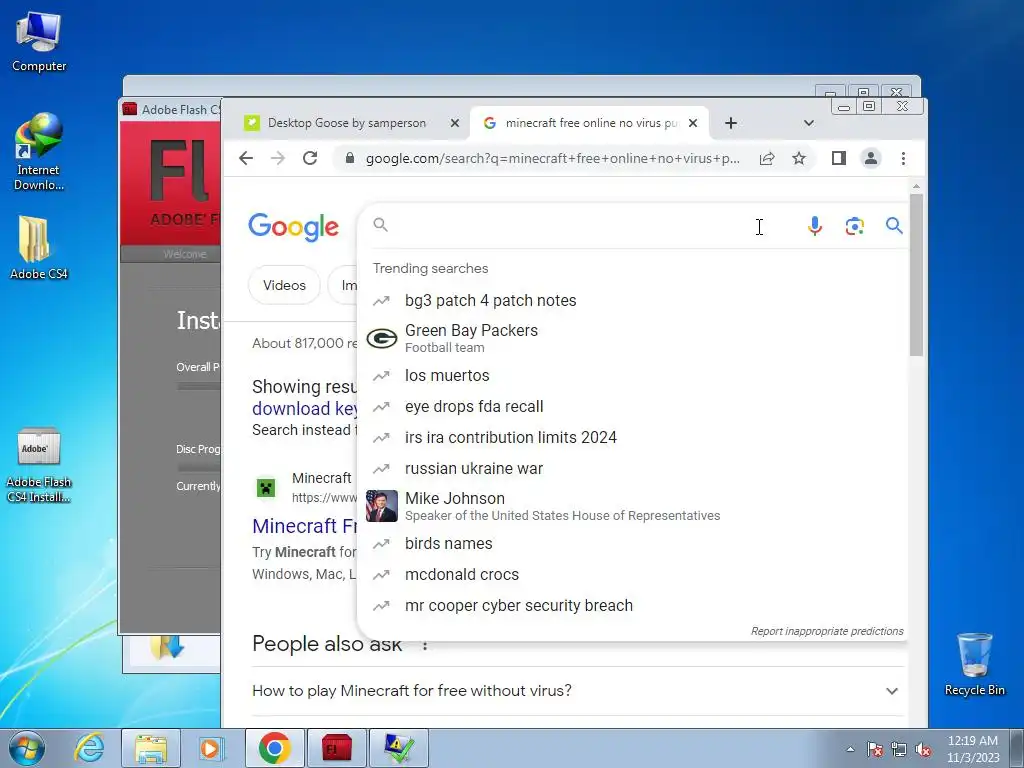
Task: Click the address bar URL
Action: pyautogui.click(x=552, y=159)
